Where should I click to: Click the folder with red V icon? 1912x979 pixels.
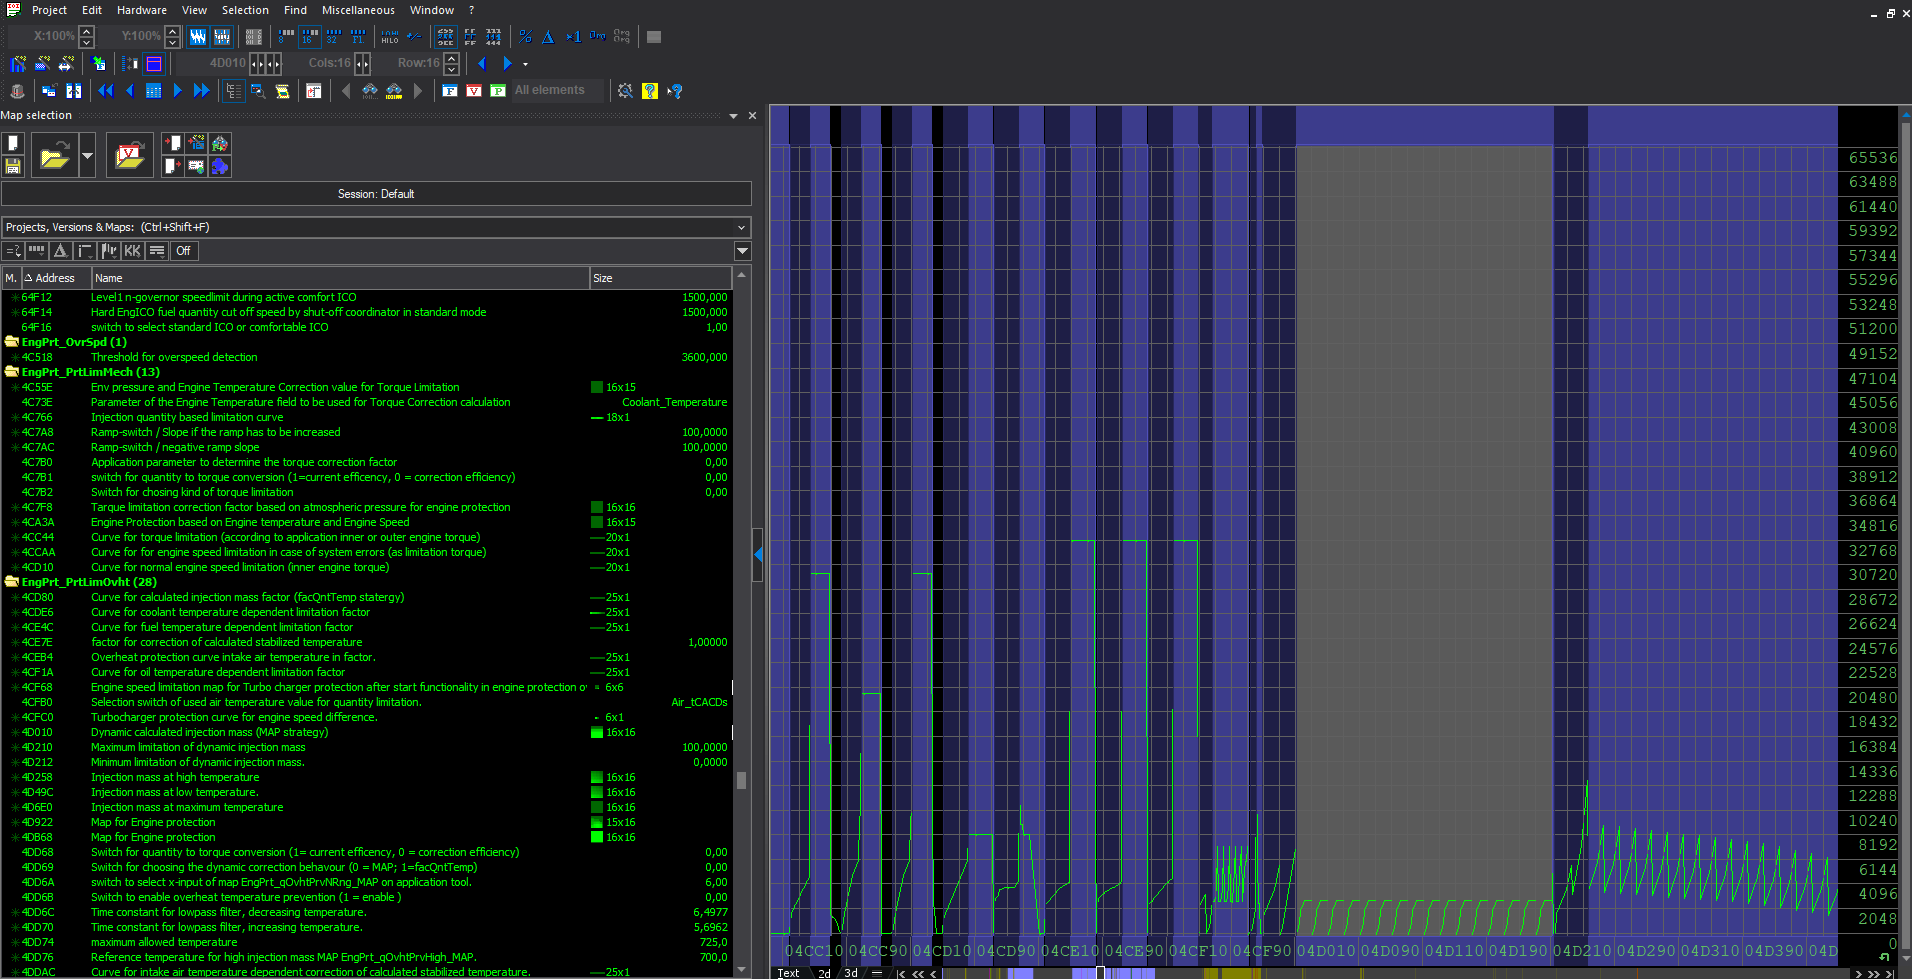click(x=130, y=155)
